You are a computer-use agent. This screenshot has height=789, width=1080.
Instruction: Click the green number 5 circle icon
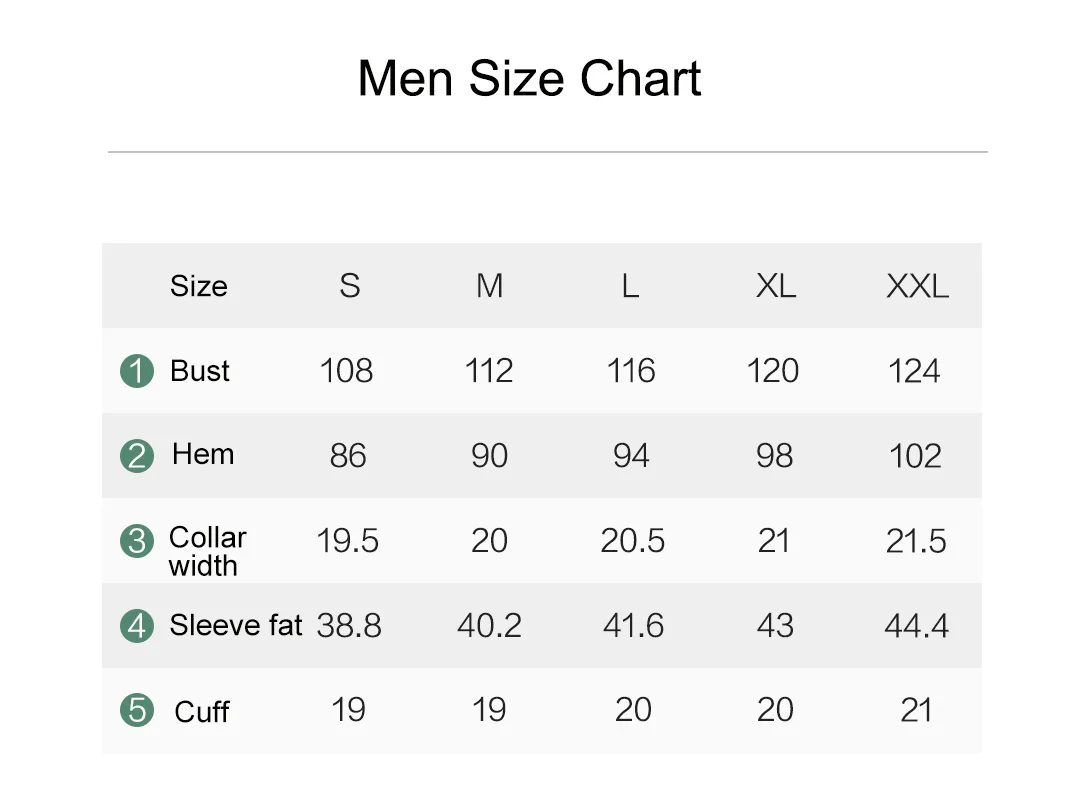point(137,711)
